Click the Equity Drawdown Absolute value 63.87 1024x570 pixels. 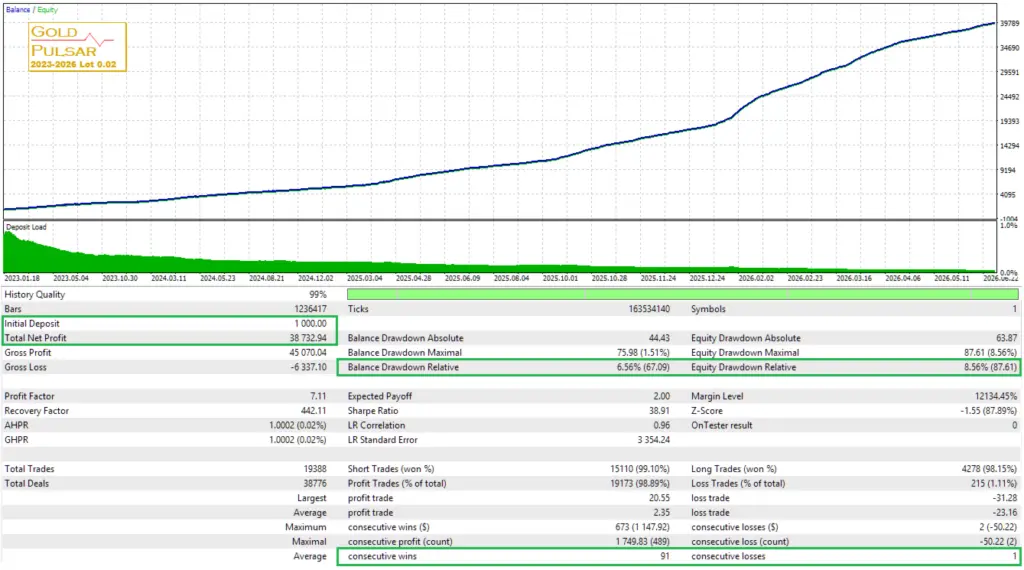point(1006,338)
